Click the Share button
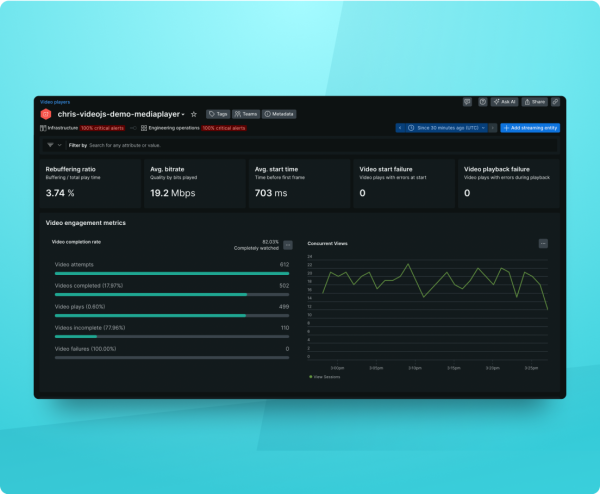The width and height of the screenshot is (600, 494). [x=534, y=102]
